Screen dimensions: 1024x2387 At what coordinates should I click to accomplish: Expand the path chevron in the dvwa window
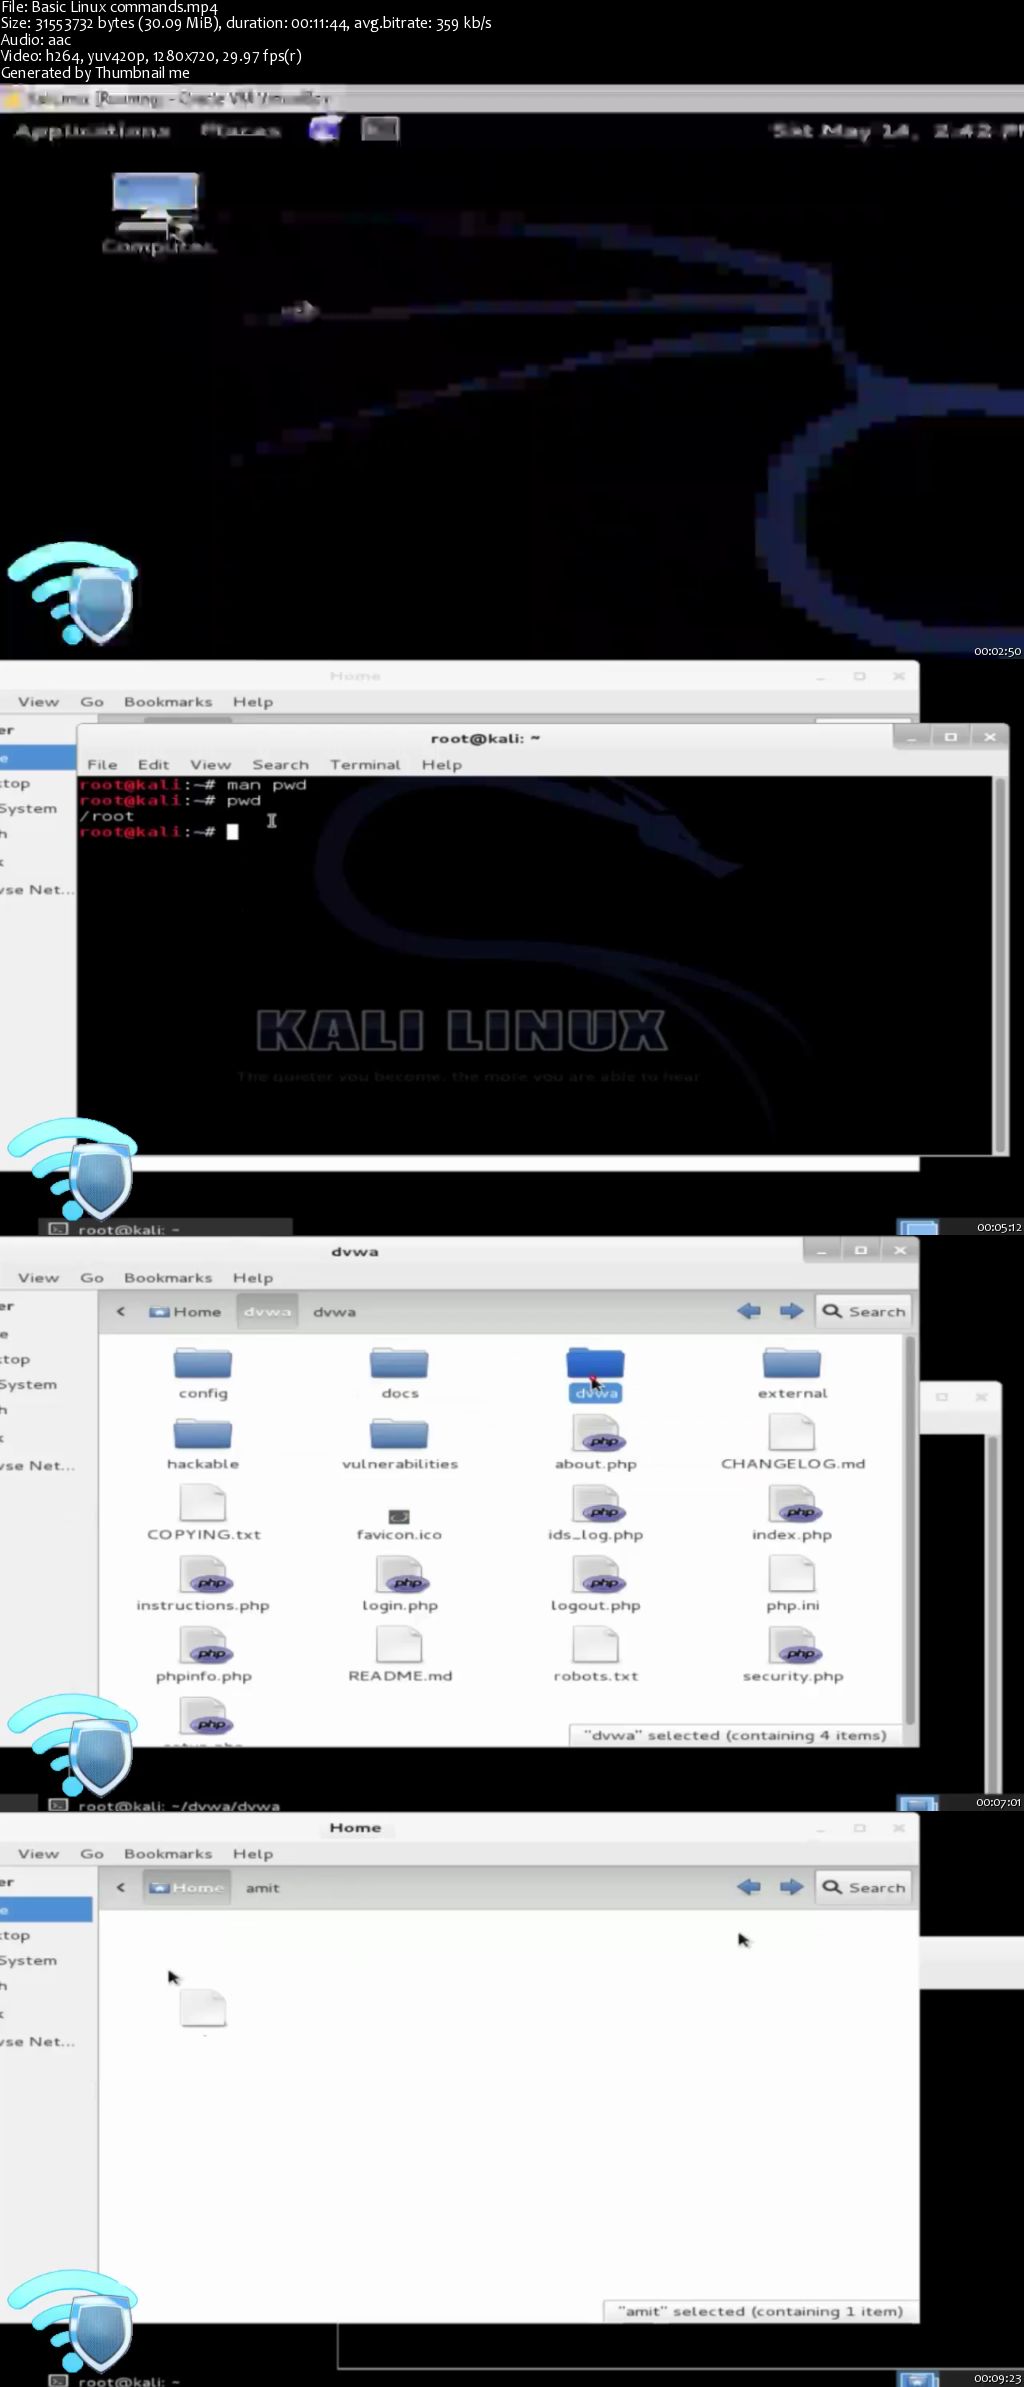tap(121, 1311)
